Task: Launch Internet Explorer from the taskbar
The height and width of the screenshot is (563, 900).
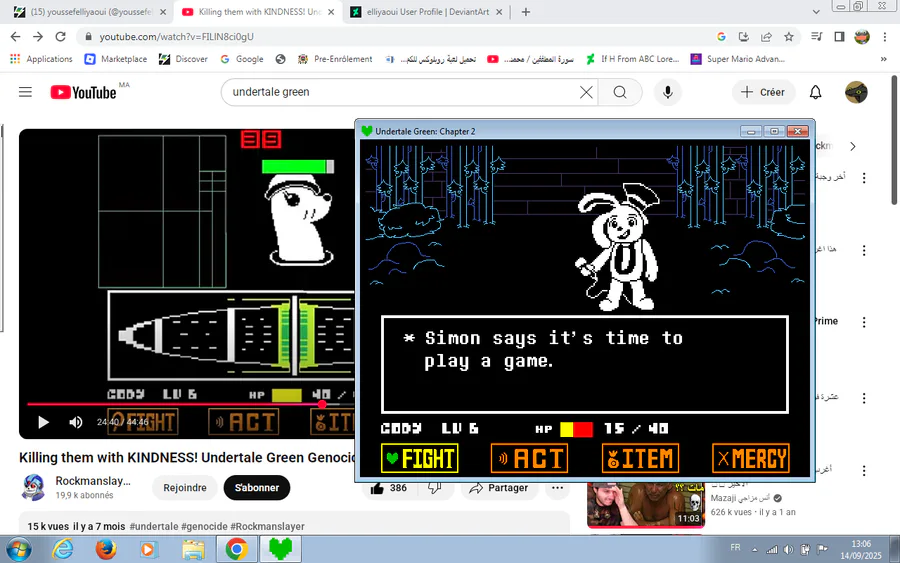Action: (x=62, y=549)
